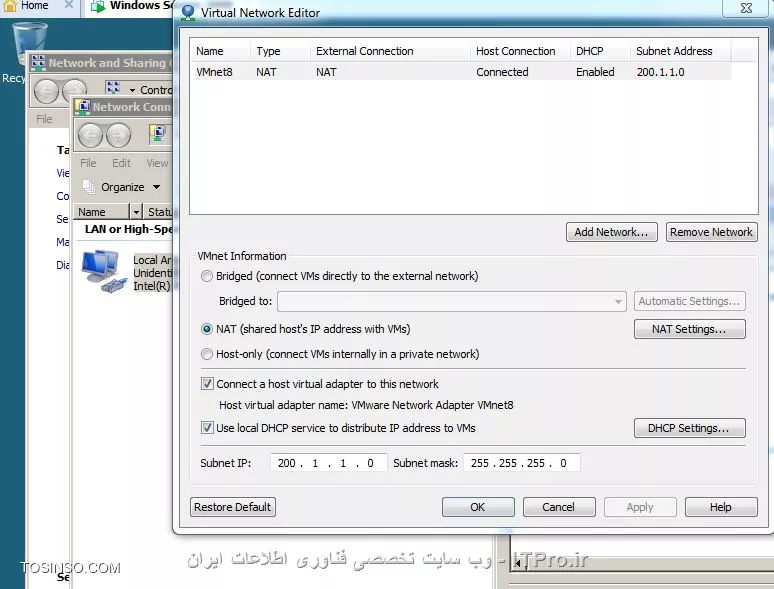Click the Remove Network button
This screenshot has width=774, height=589.
pos(711,232)
